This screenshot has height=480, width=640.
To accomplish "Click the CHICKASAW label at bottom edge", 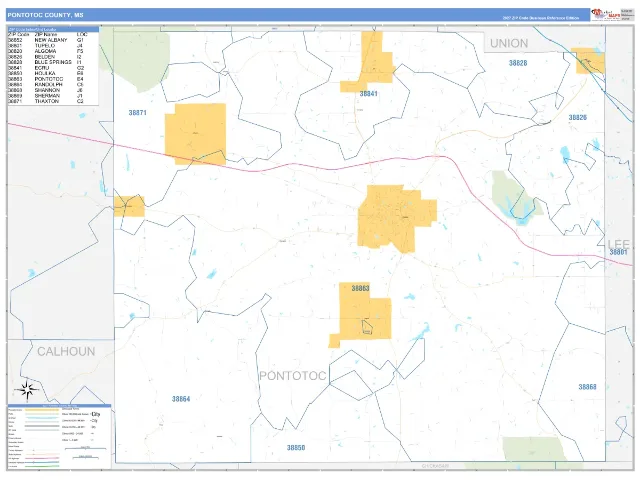I will (x=436, y=466).
